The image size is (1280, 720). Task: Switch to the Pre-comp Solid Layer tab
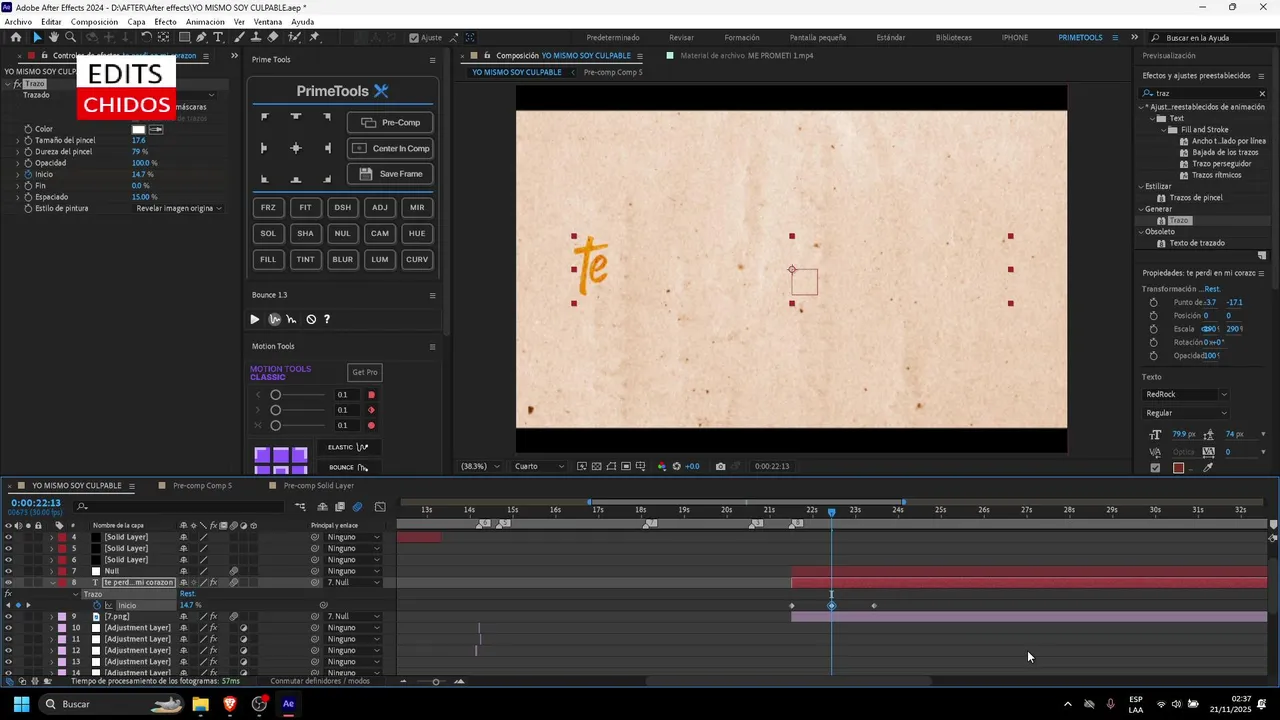[318, 486]
